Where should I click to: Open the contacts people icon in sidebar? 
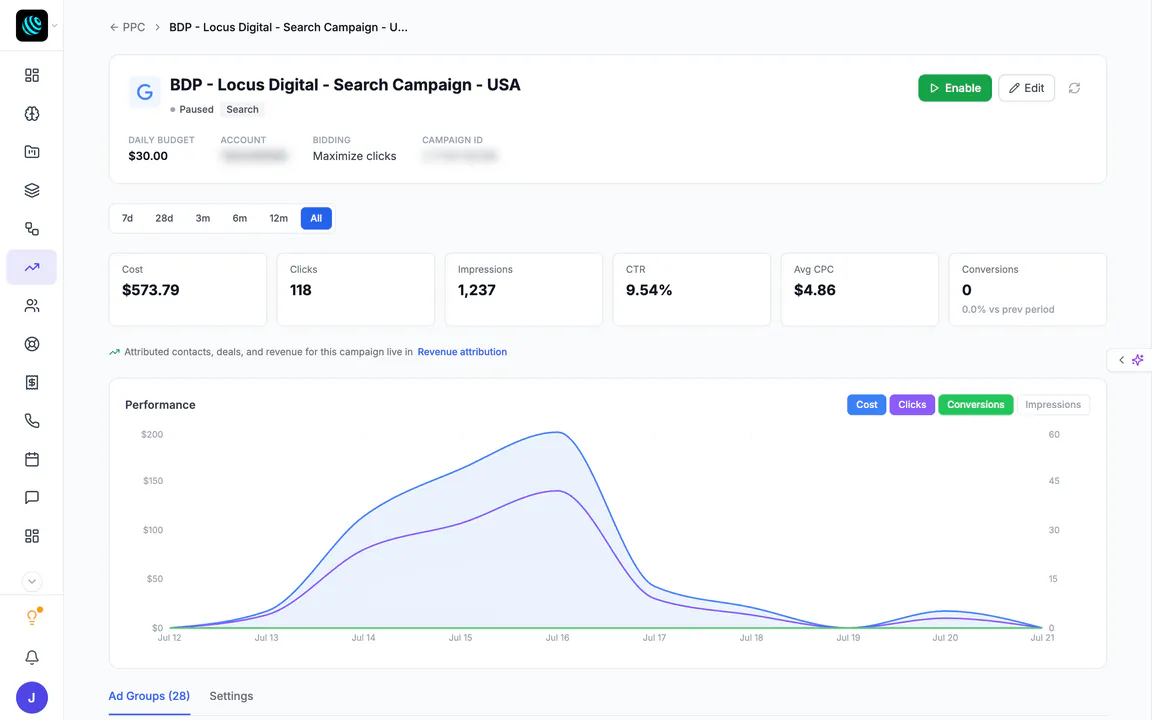pos(32,306)
